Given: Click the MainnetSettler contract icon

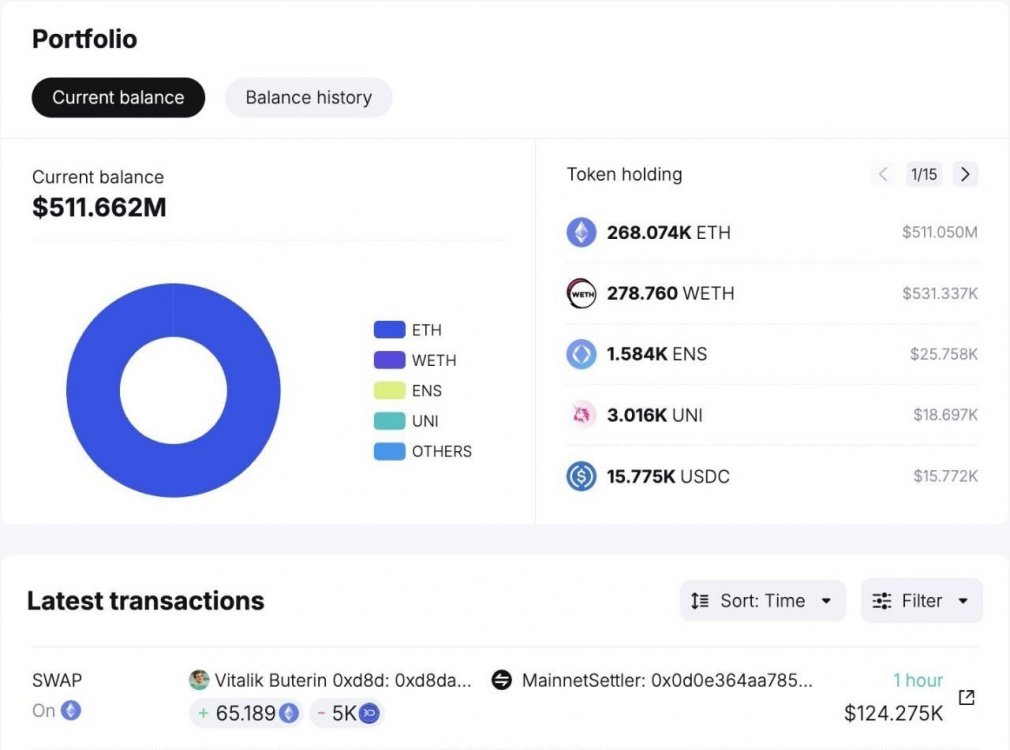Looking at the screenshot, I should click(x=502, y=680).
